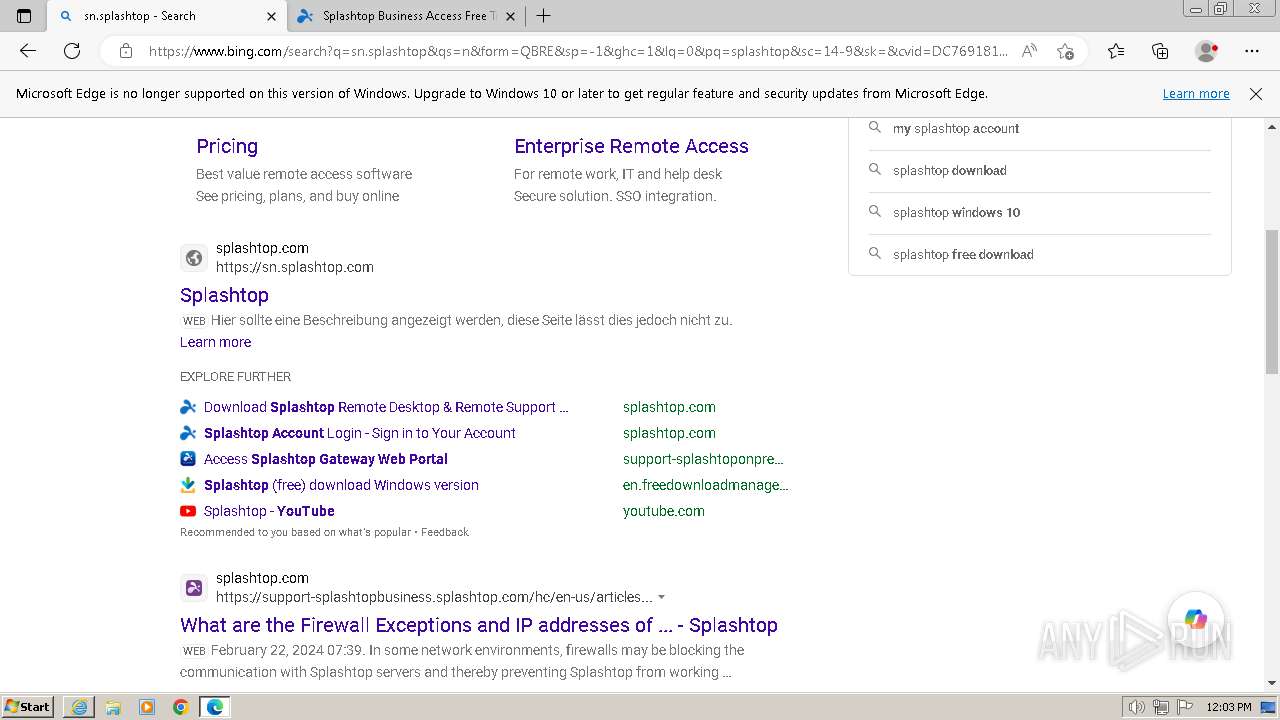Click the Feedback link under recommendations
Image resolution: width=1280 pixels, height=720 pixels.
pyautogui.click(x=444, y=532)
